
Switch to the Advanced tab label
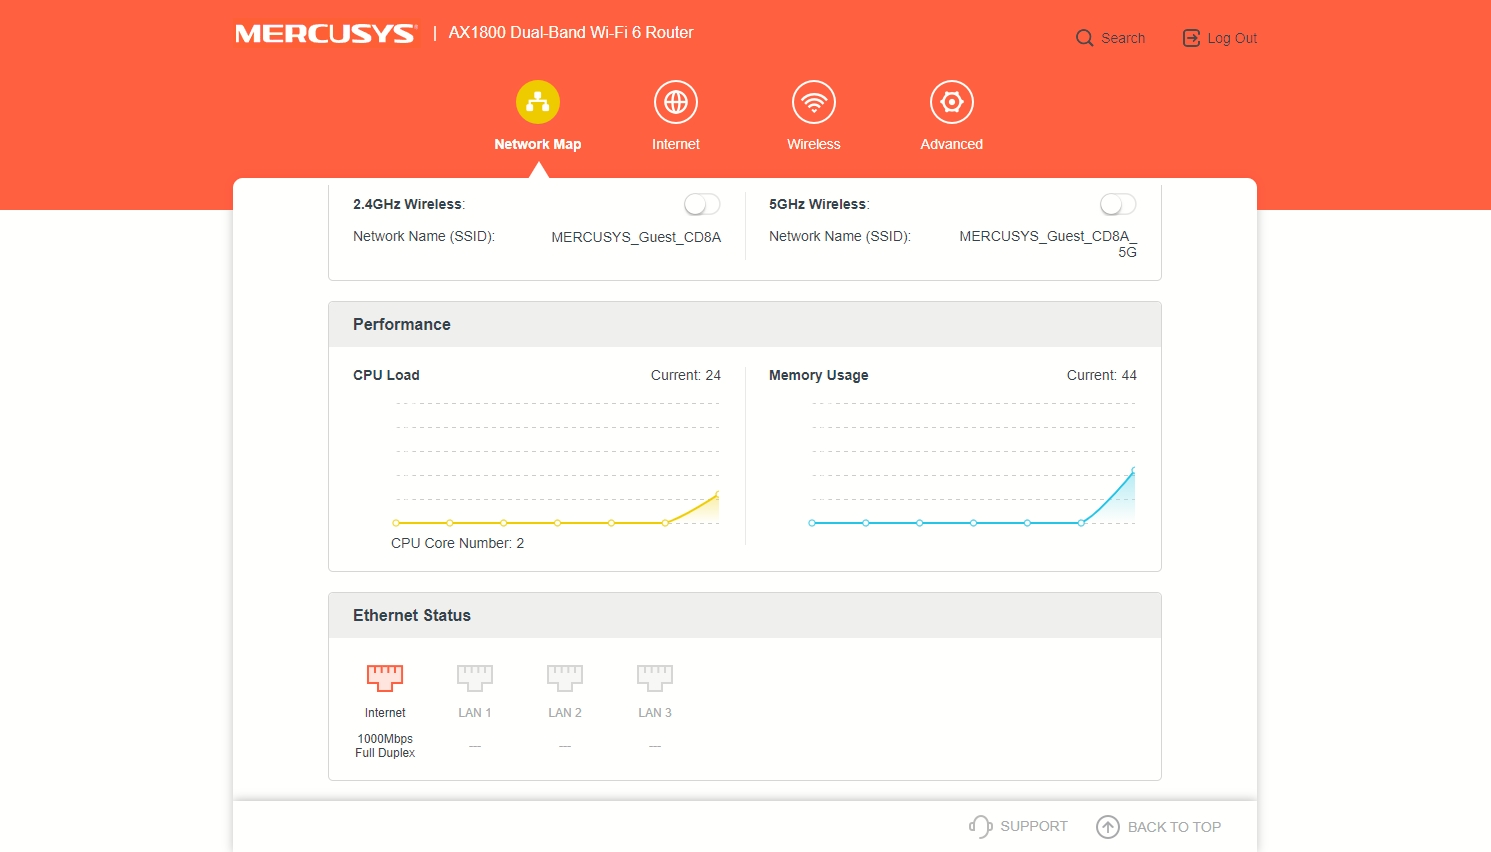pyautogui.click(x=952, y=144)
